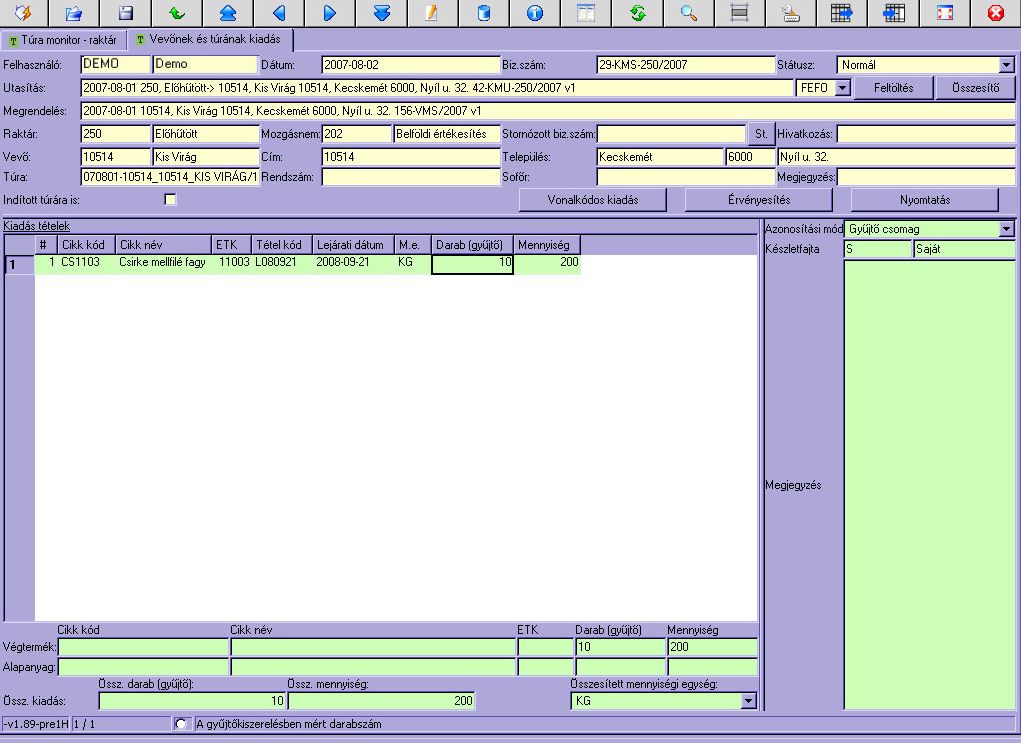Open the Azonosítási mód dropdown

pyautogui.click(x=1005, y=229)
